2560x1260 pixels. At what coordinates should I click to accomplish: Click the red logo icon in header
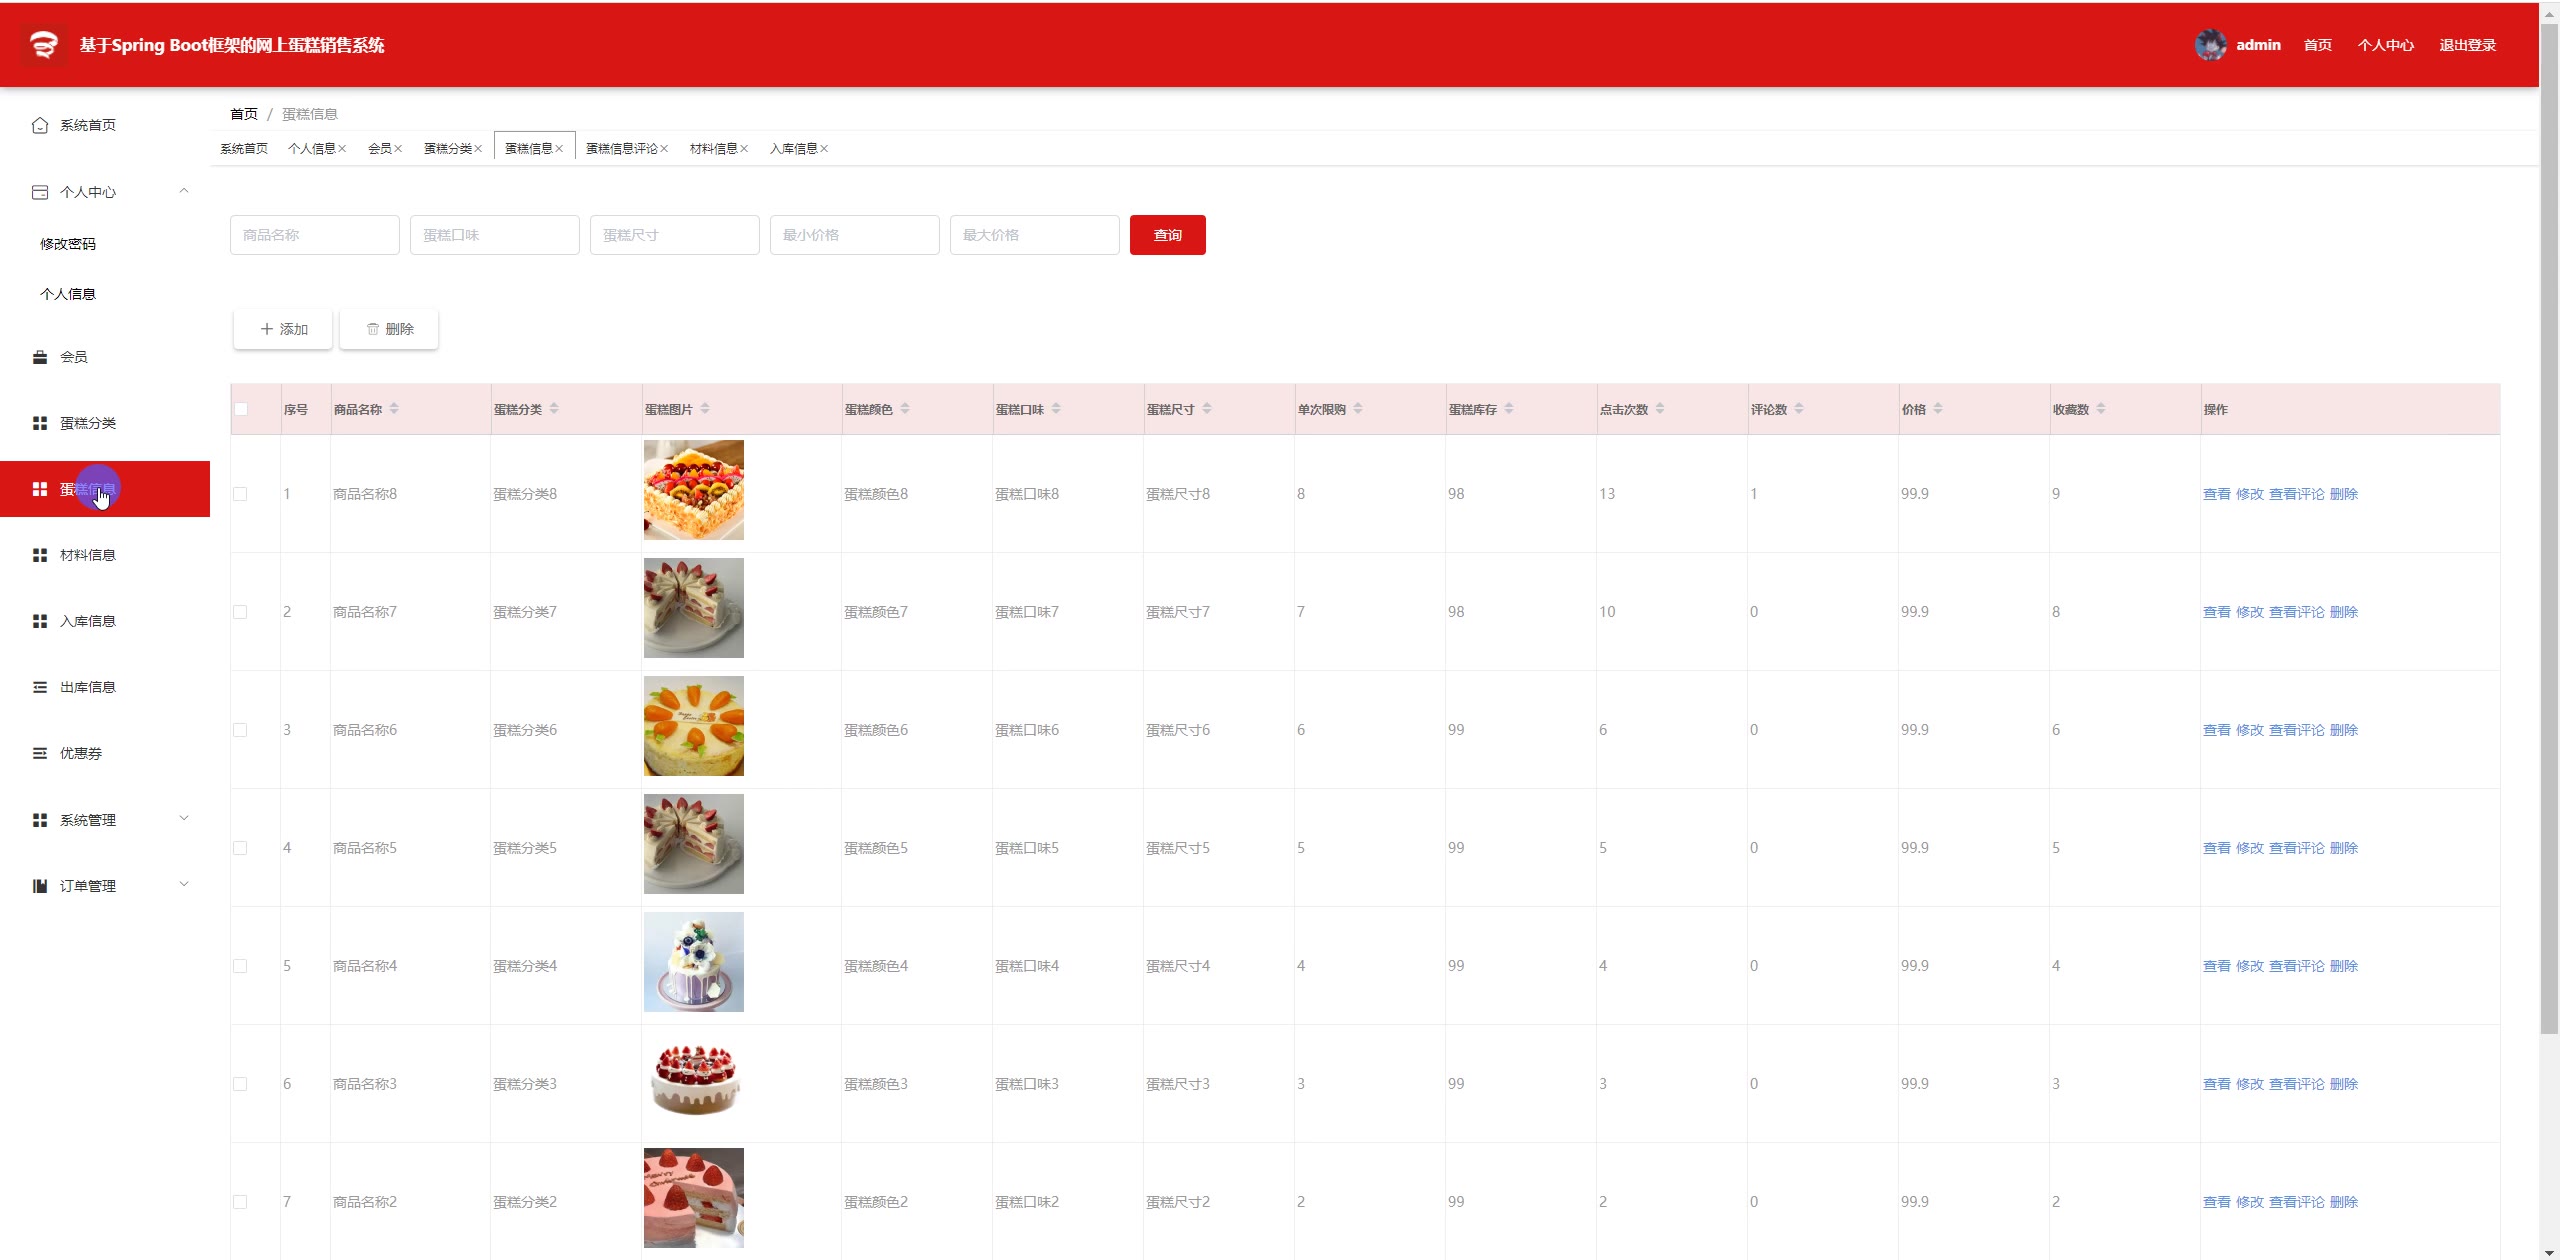pyautogui.click(x=43, y=45)
